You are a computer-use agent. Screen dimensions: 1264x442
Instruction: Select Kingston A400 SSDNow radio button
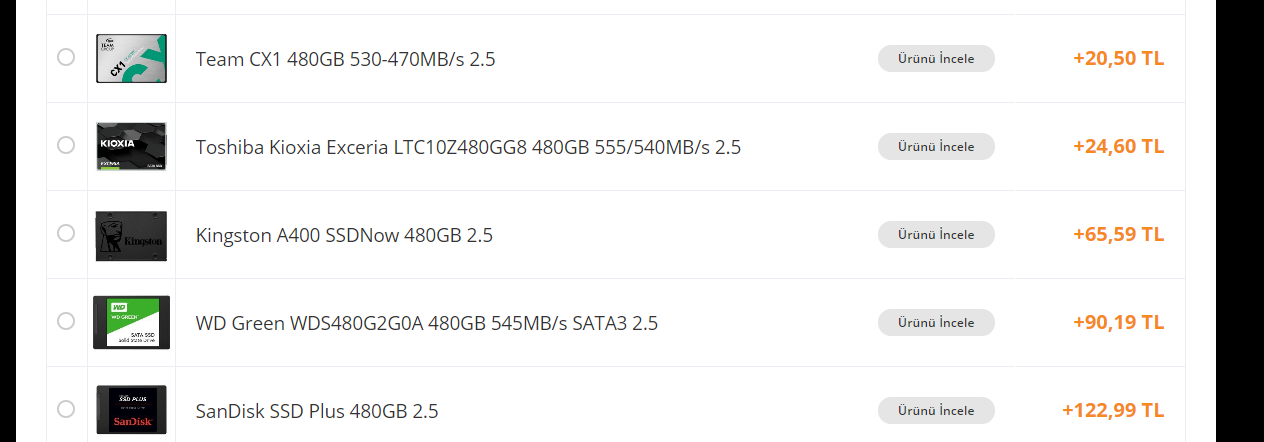coord(66,233)
